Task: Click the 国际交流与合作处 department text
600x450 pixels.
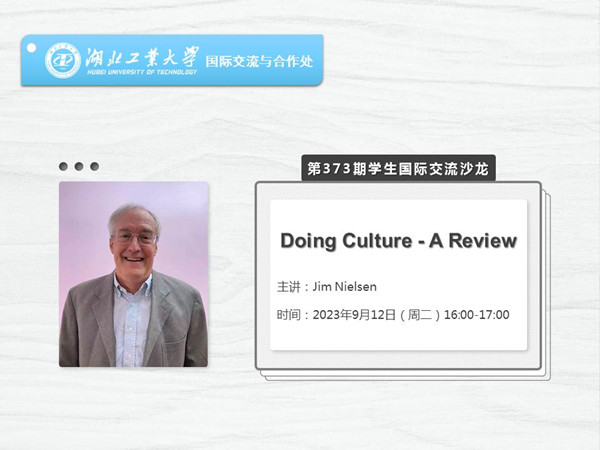Action: point(259,62)
